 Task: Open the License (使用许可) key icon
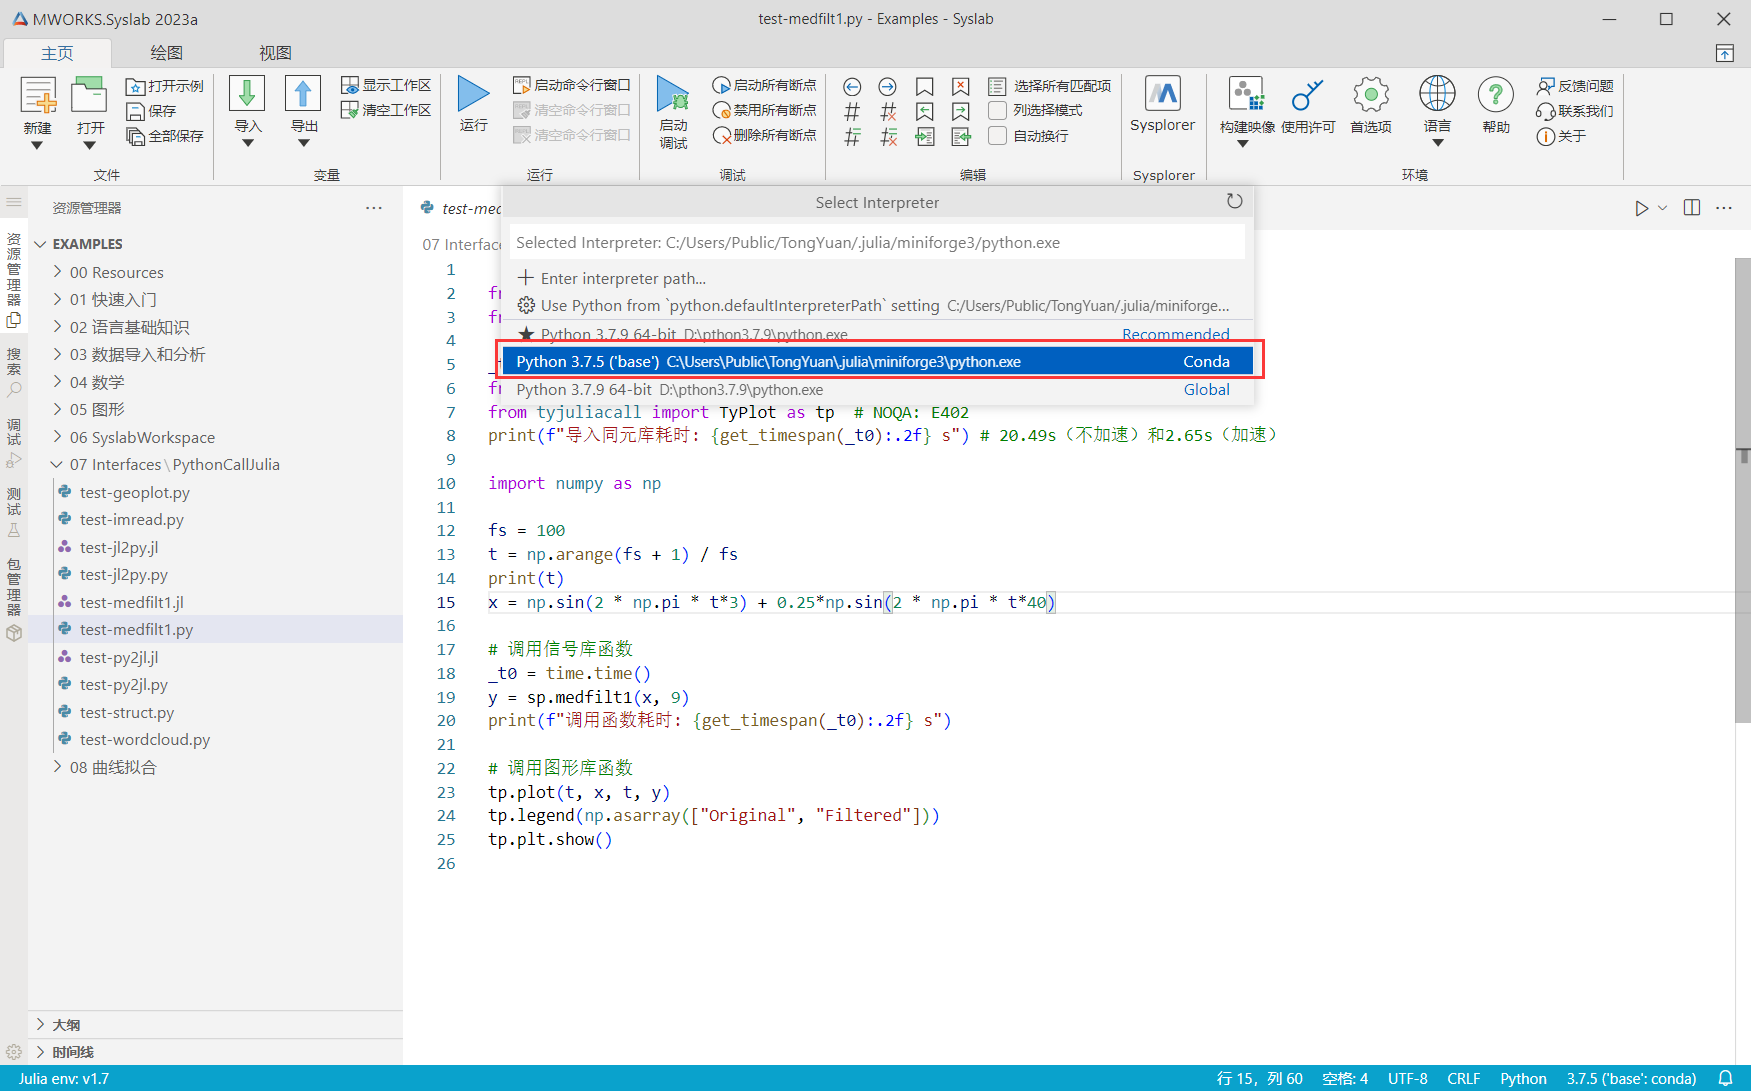click(x=1307, y=96)
